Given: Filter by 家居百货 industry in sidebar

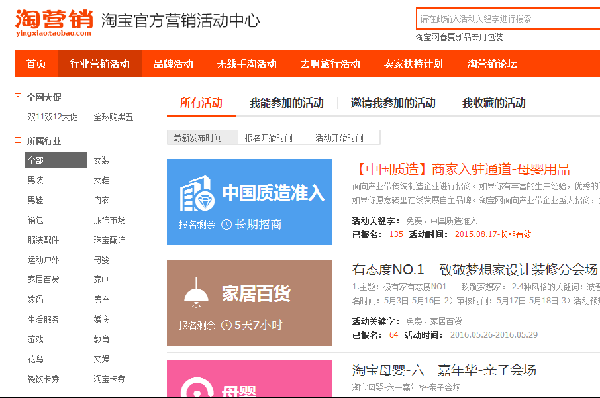Looking at the screenshot, I should point(43,279).
